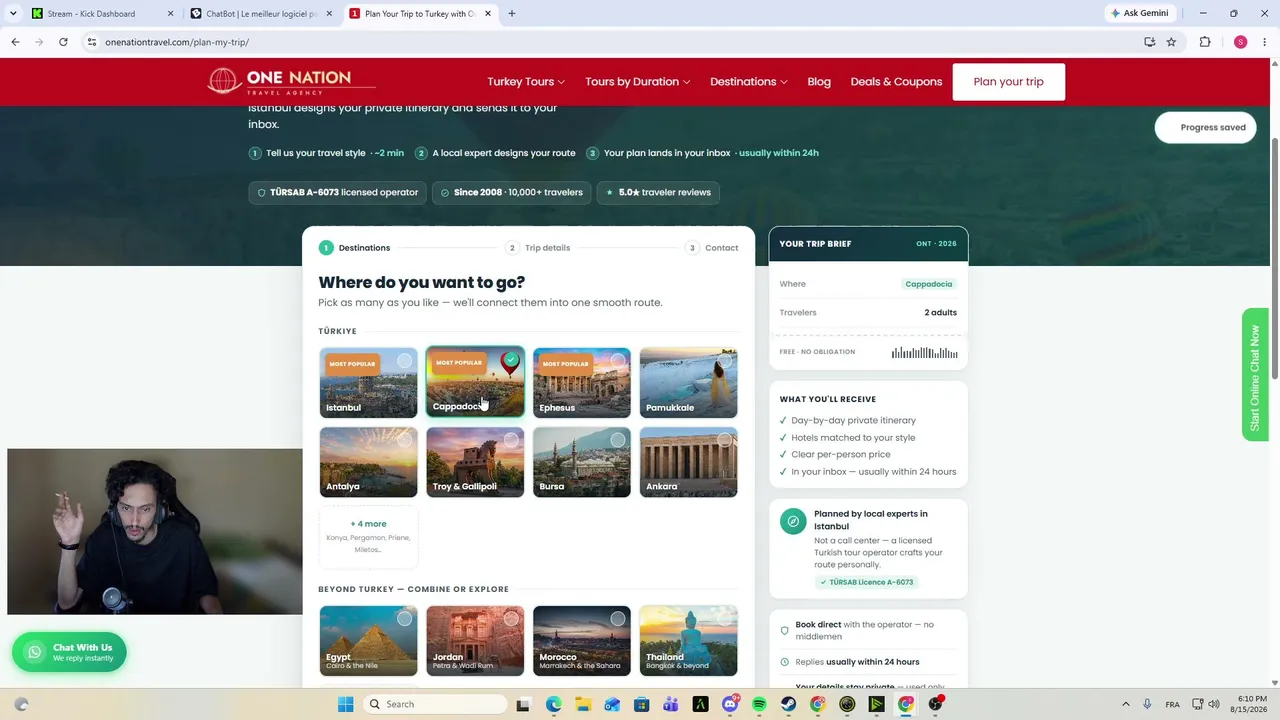Image resolution: width=1280 pixels, height=720 pixels.
Task: Open the Start Online Chat Now side tab
Action: (1255, 375)
